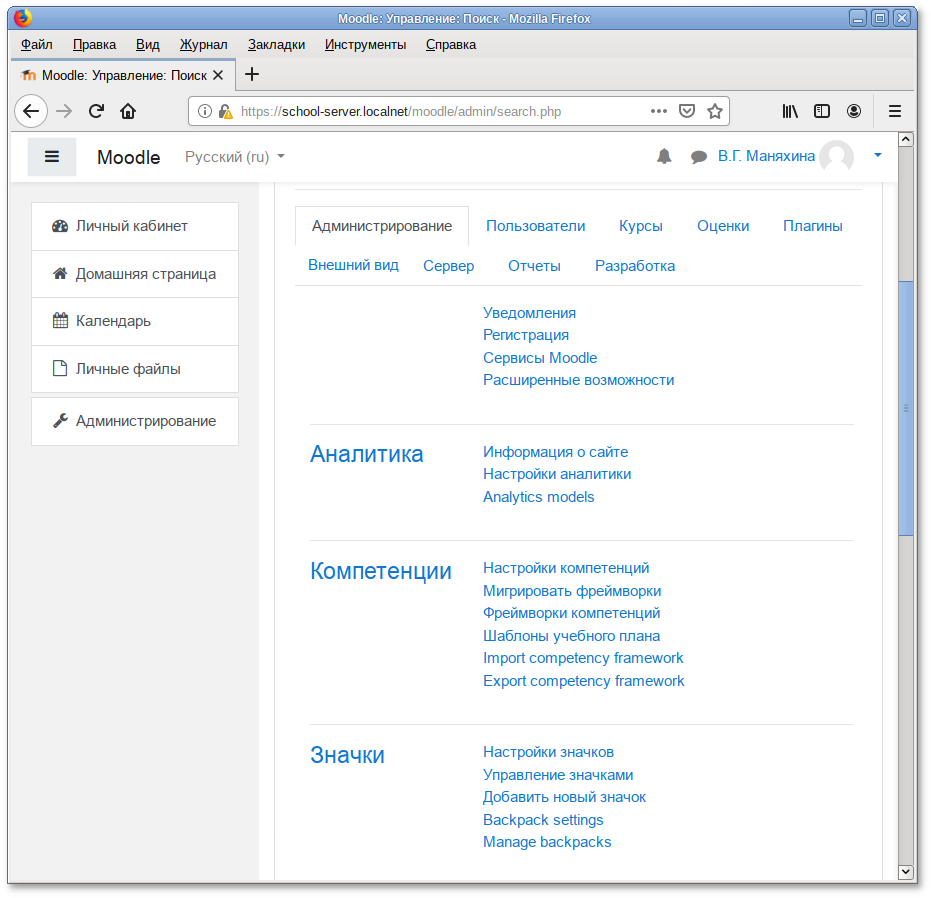Go to browser Home via the house icon
931x898 pixels.
pyautogui.click(x=128, y=111)
